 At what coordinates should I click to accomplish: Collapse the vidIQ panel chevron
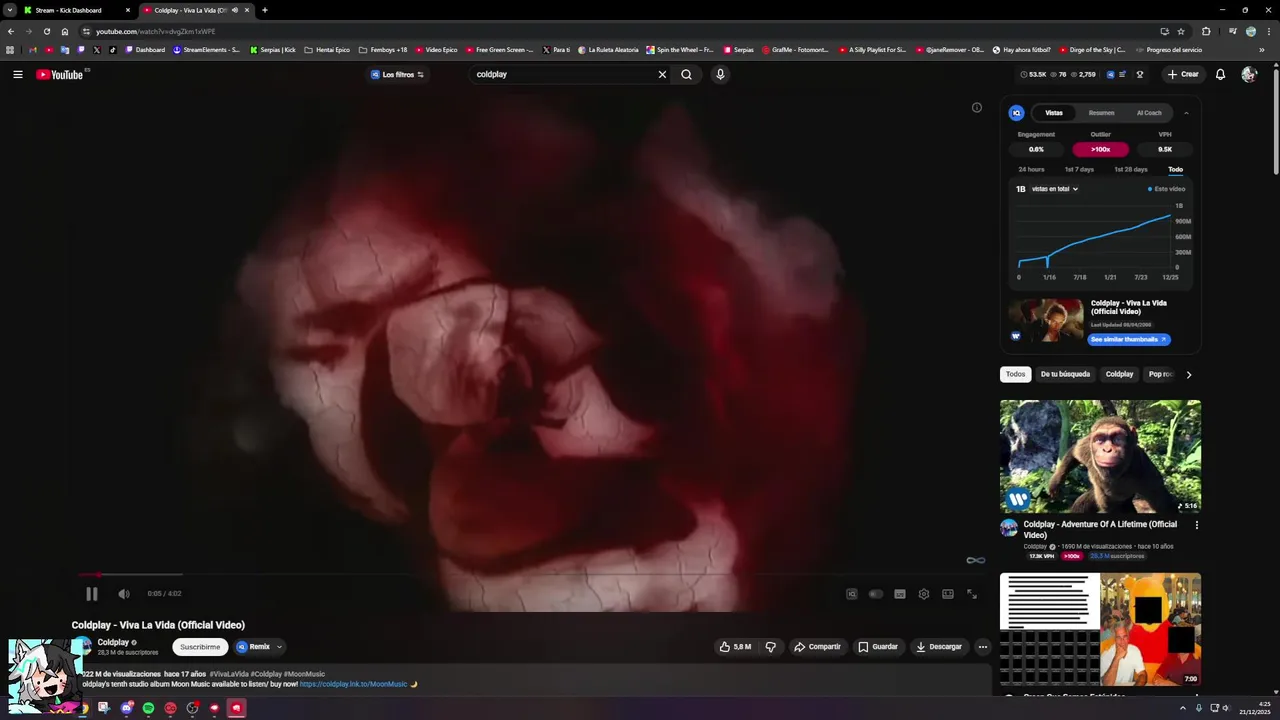click(x=1187, y=113)
